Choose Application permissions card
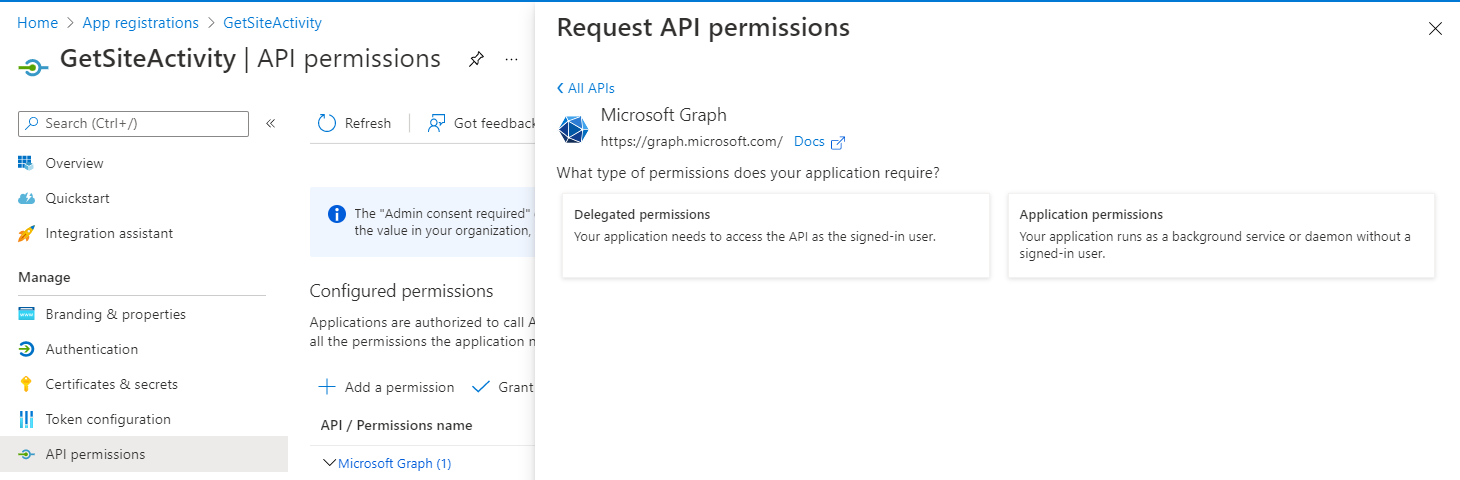 tap(1221, 235)
